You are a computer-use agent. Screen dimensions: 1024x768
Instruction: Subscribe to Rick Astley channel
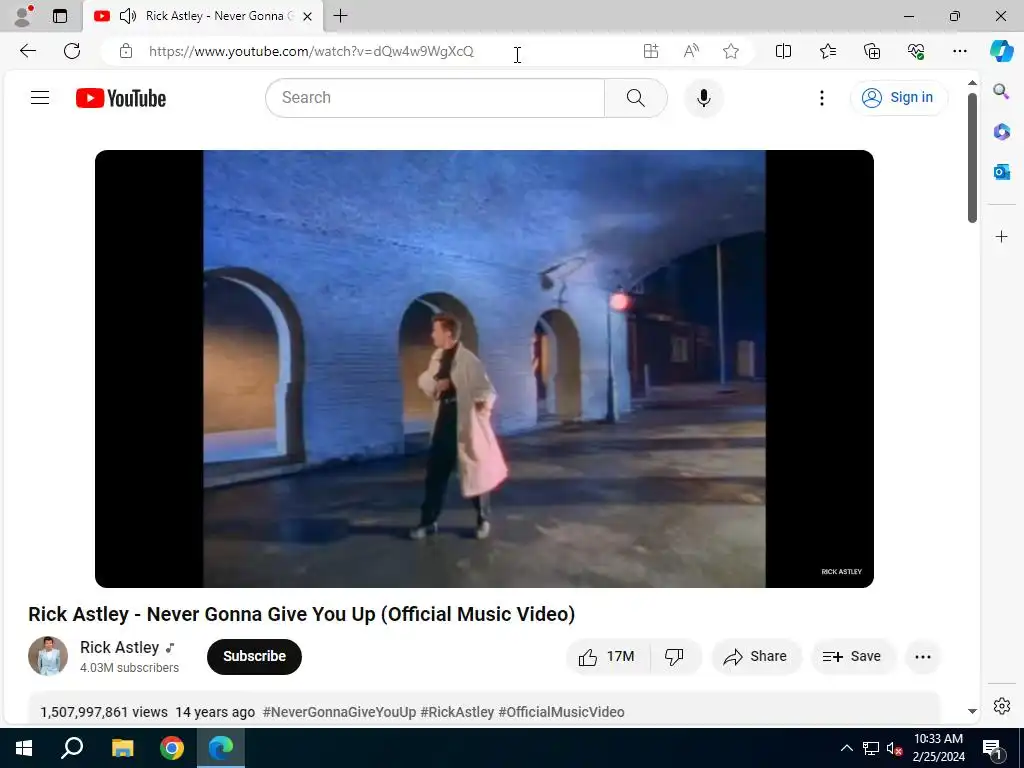pyautogui.click(x=254, y=656)
